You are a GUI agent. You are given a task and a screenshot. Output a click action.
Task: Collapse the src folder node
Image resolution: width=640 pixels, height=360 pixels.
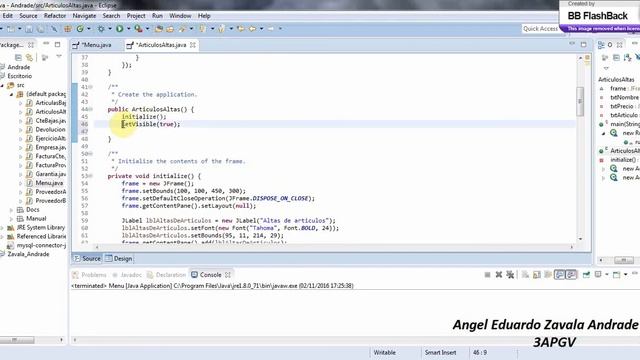pos(2,85)
